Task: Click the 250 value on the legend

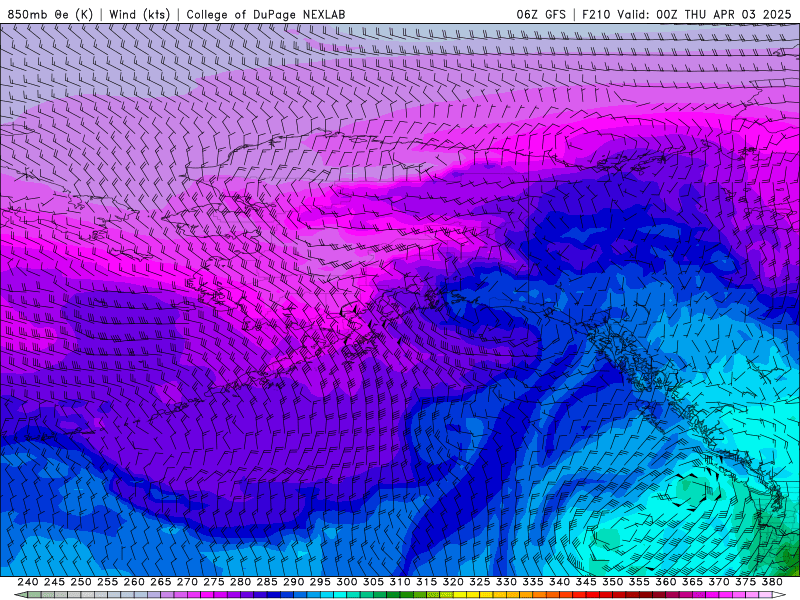Action: (81, 582)
